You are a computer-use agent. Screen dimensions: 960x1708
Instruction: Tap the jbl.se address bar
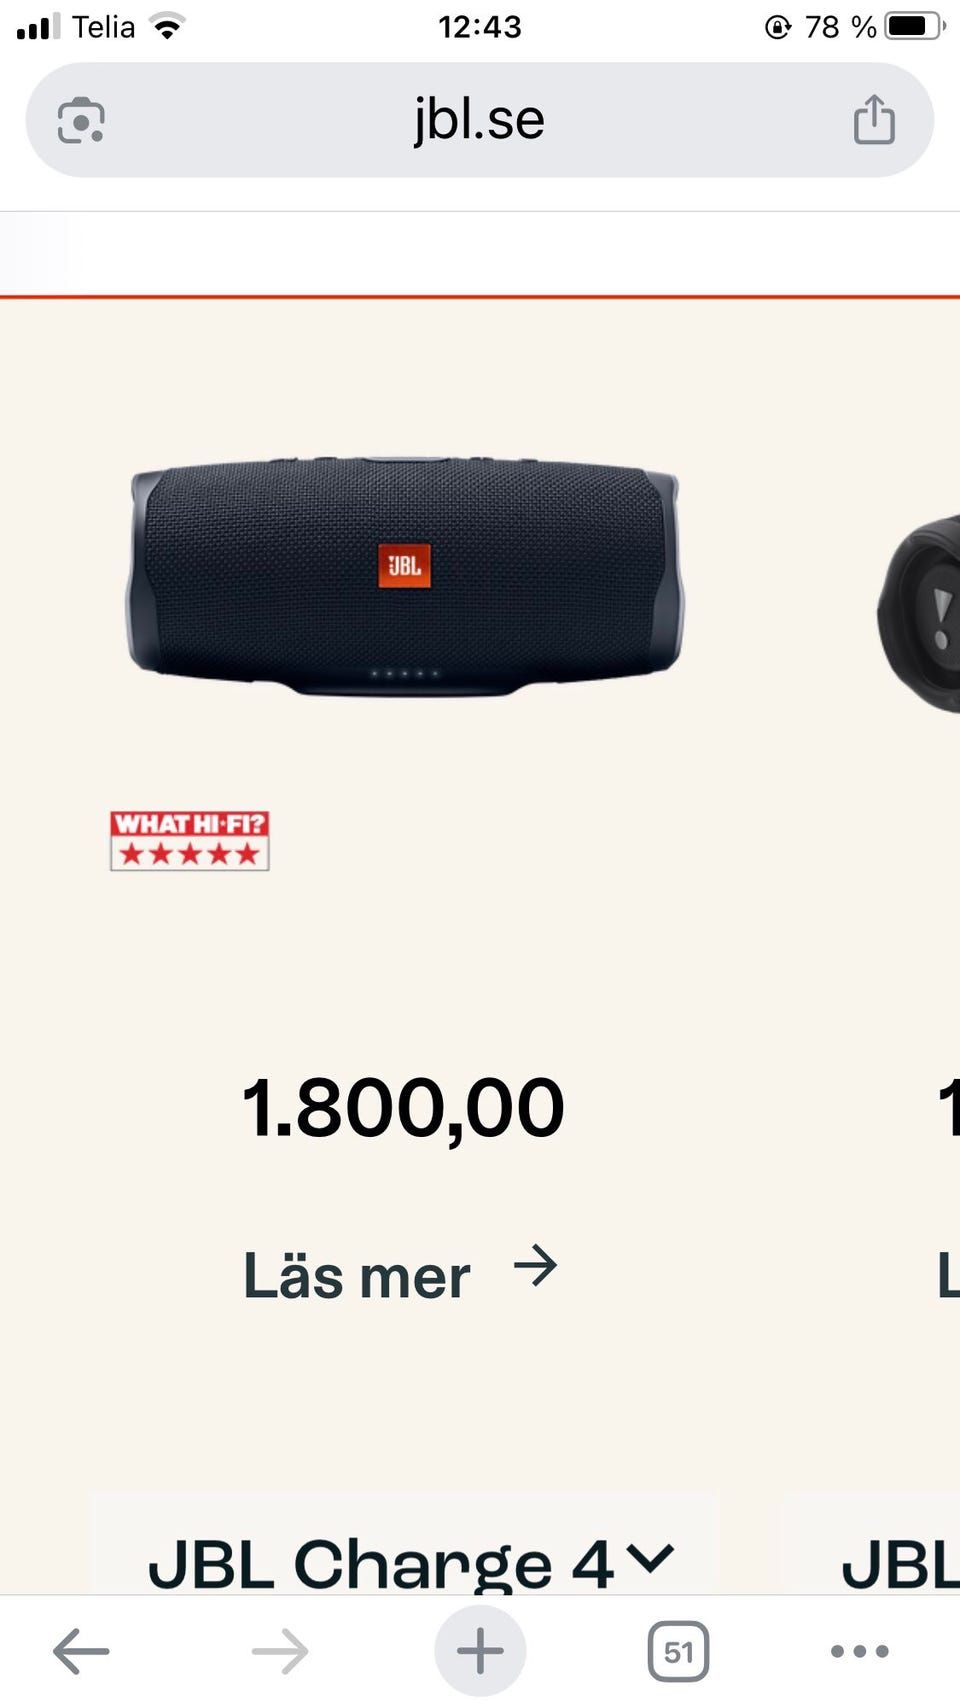(480, 120)
